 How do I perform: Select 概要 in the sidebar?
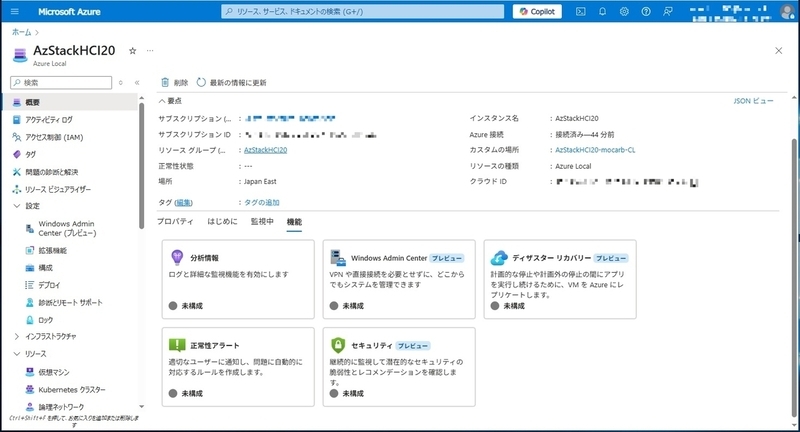69,102
